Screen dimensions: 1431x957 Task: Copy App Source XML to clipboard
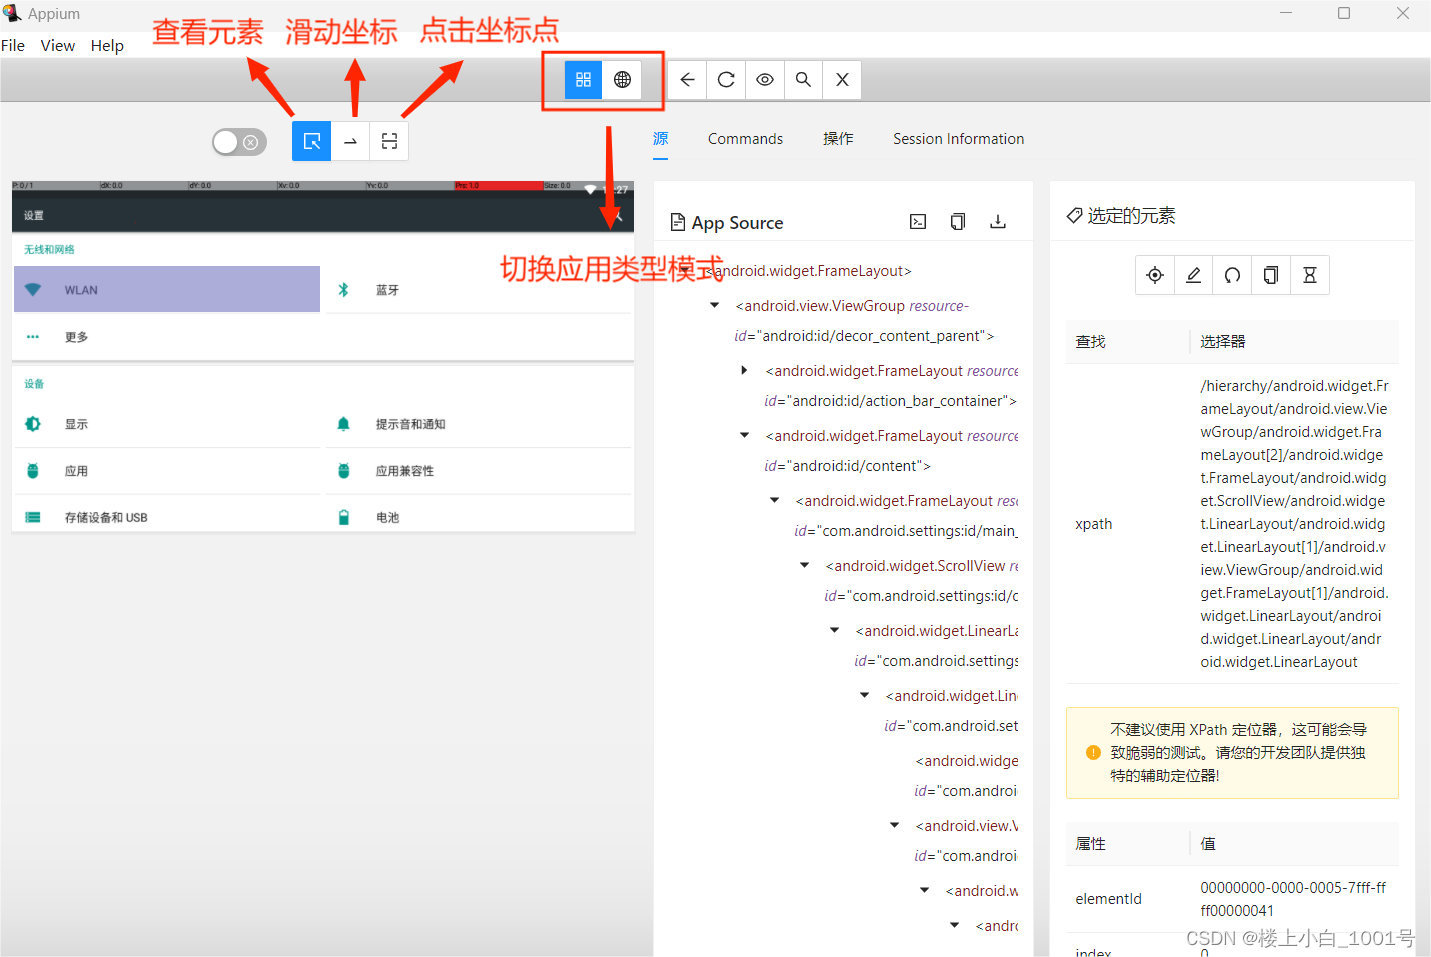click(958, 222)
